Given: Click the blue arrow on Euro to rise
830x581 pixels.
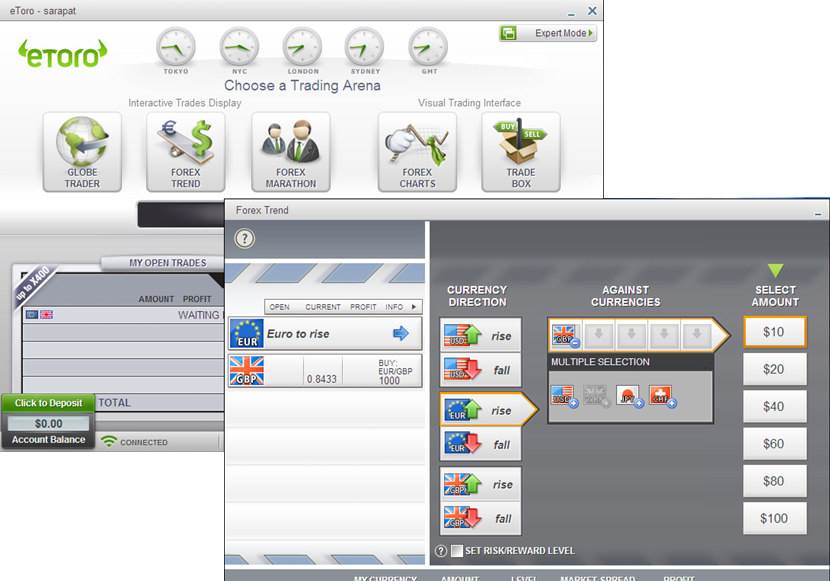Looking at the screenshot, I should [401, 333].
